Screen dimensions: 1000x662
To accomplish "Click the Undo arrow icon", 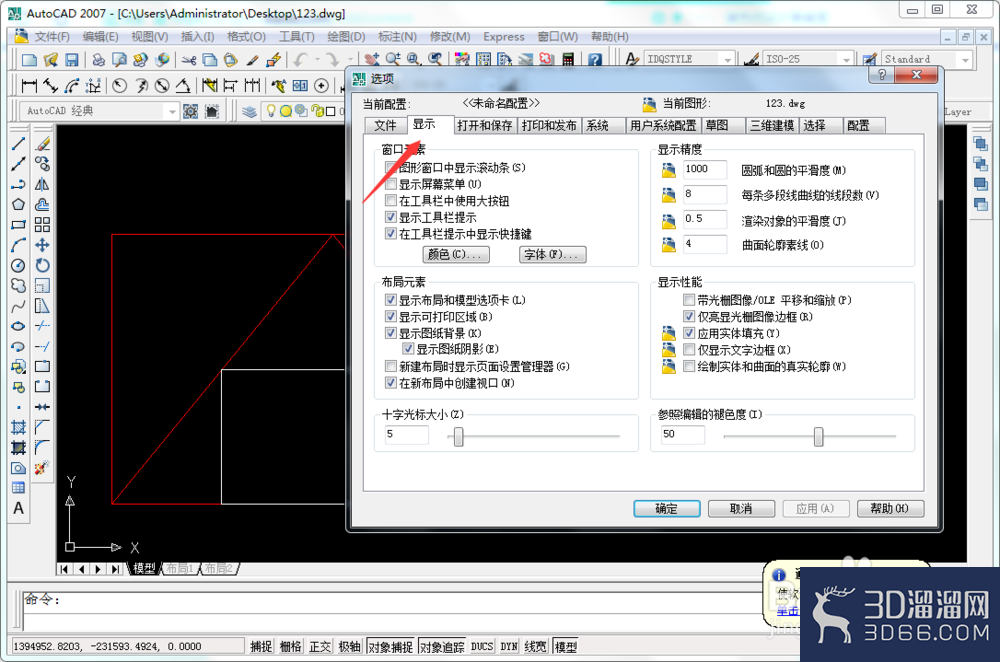I will (x=301, y=60).
